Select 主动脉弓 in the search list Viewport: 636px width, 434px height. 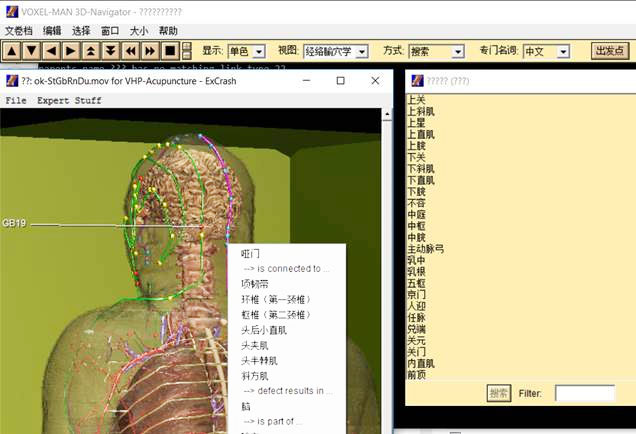tap(425, 249)
